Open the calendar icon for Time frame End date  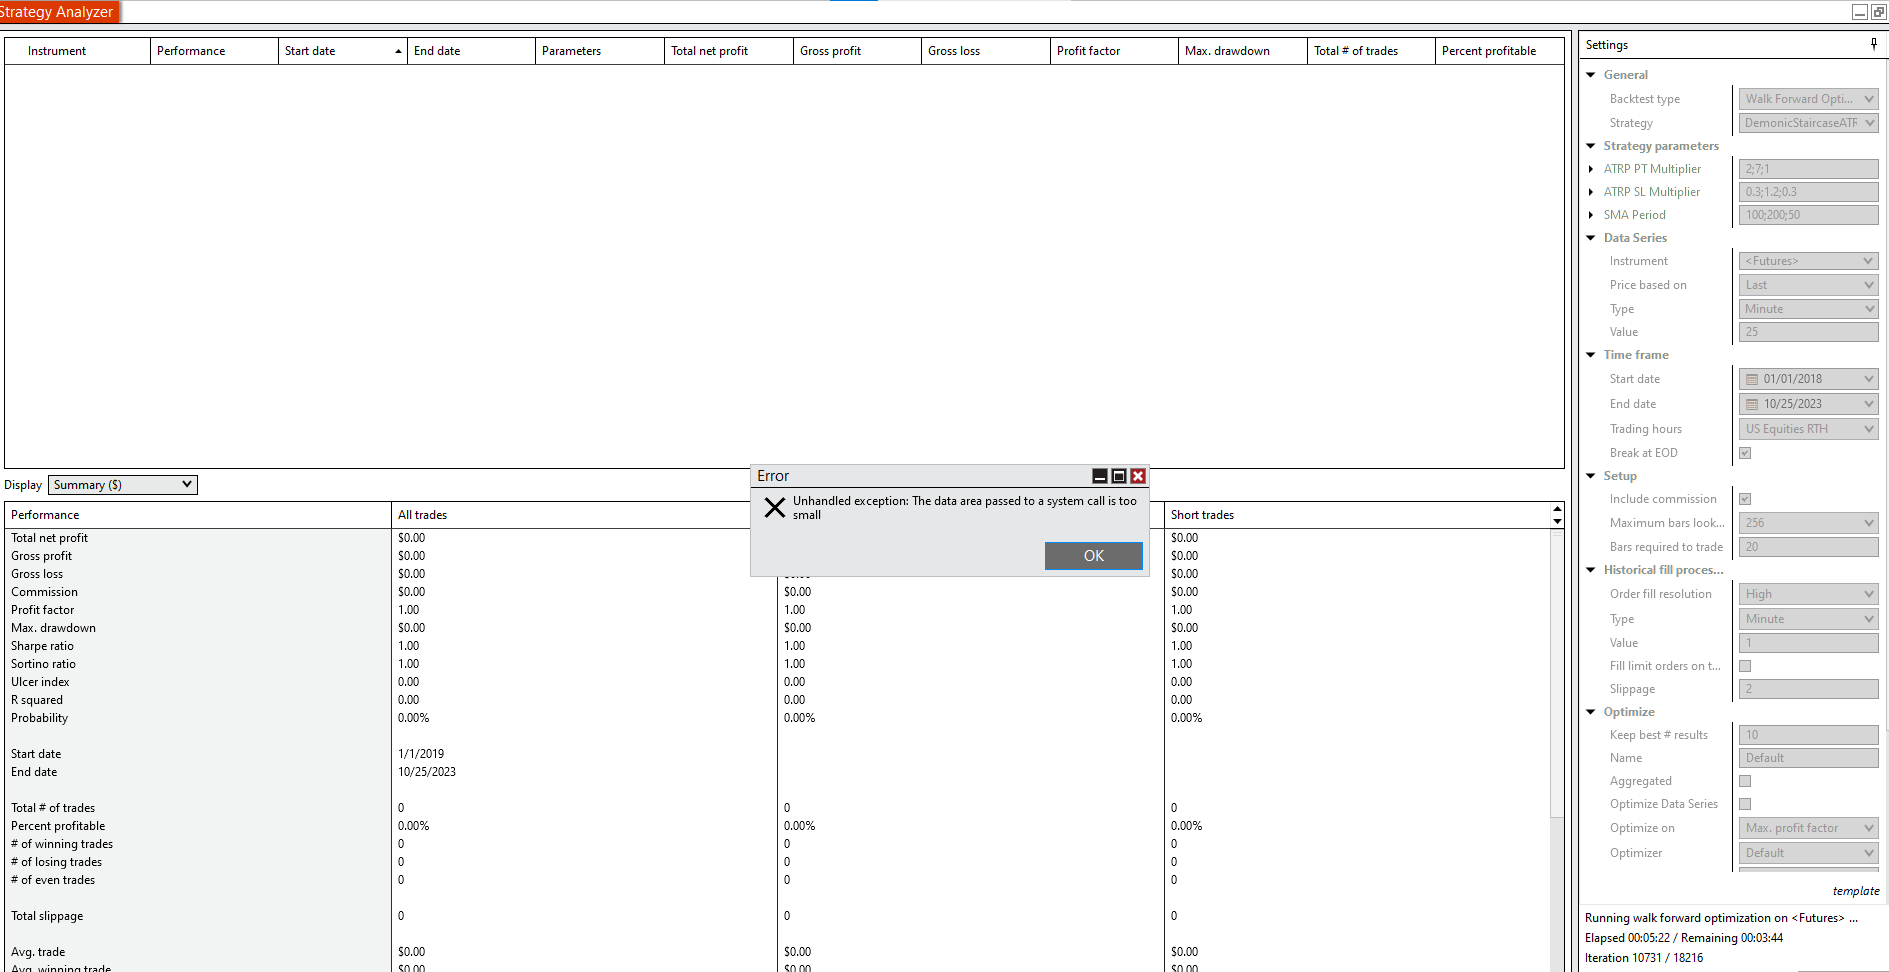coord(1752,404)
